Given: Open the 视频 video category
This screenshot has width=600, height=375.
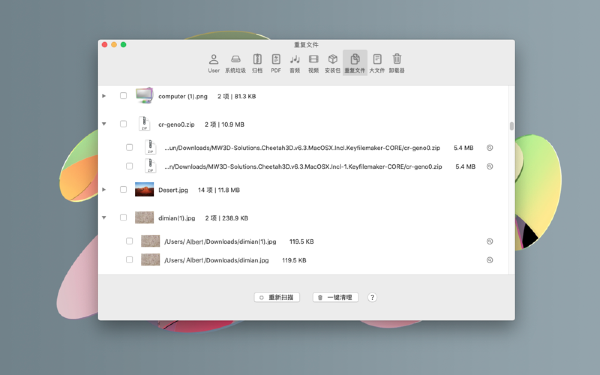Looking at the screenshot, I should (313, 63).
